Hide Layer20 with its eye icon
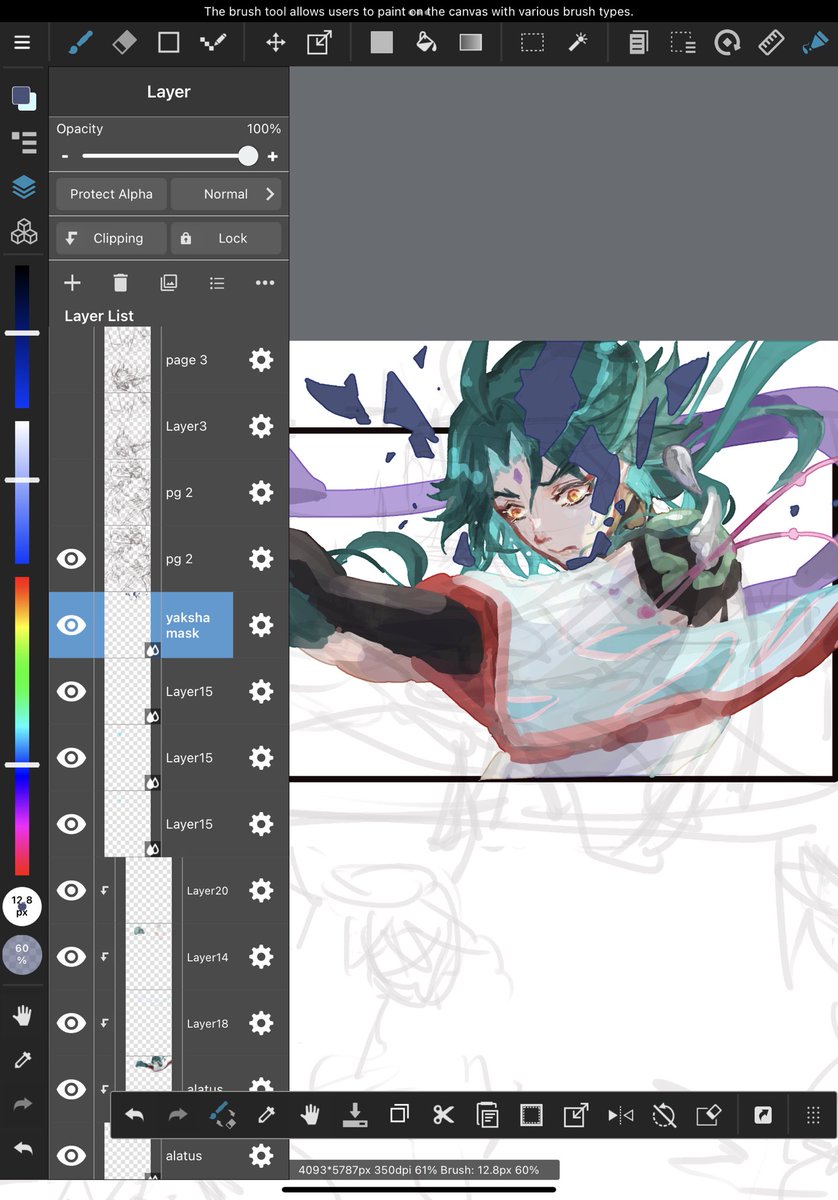Viewport: 838px width, 1200px height. (x=71, y=890)
